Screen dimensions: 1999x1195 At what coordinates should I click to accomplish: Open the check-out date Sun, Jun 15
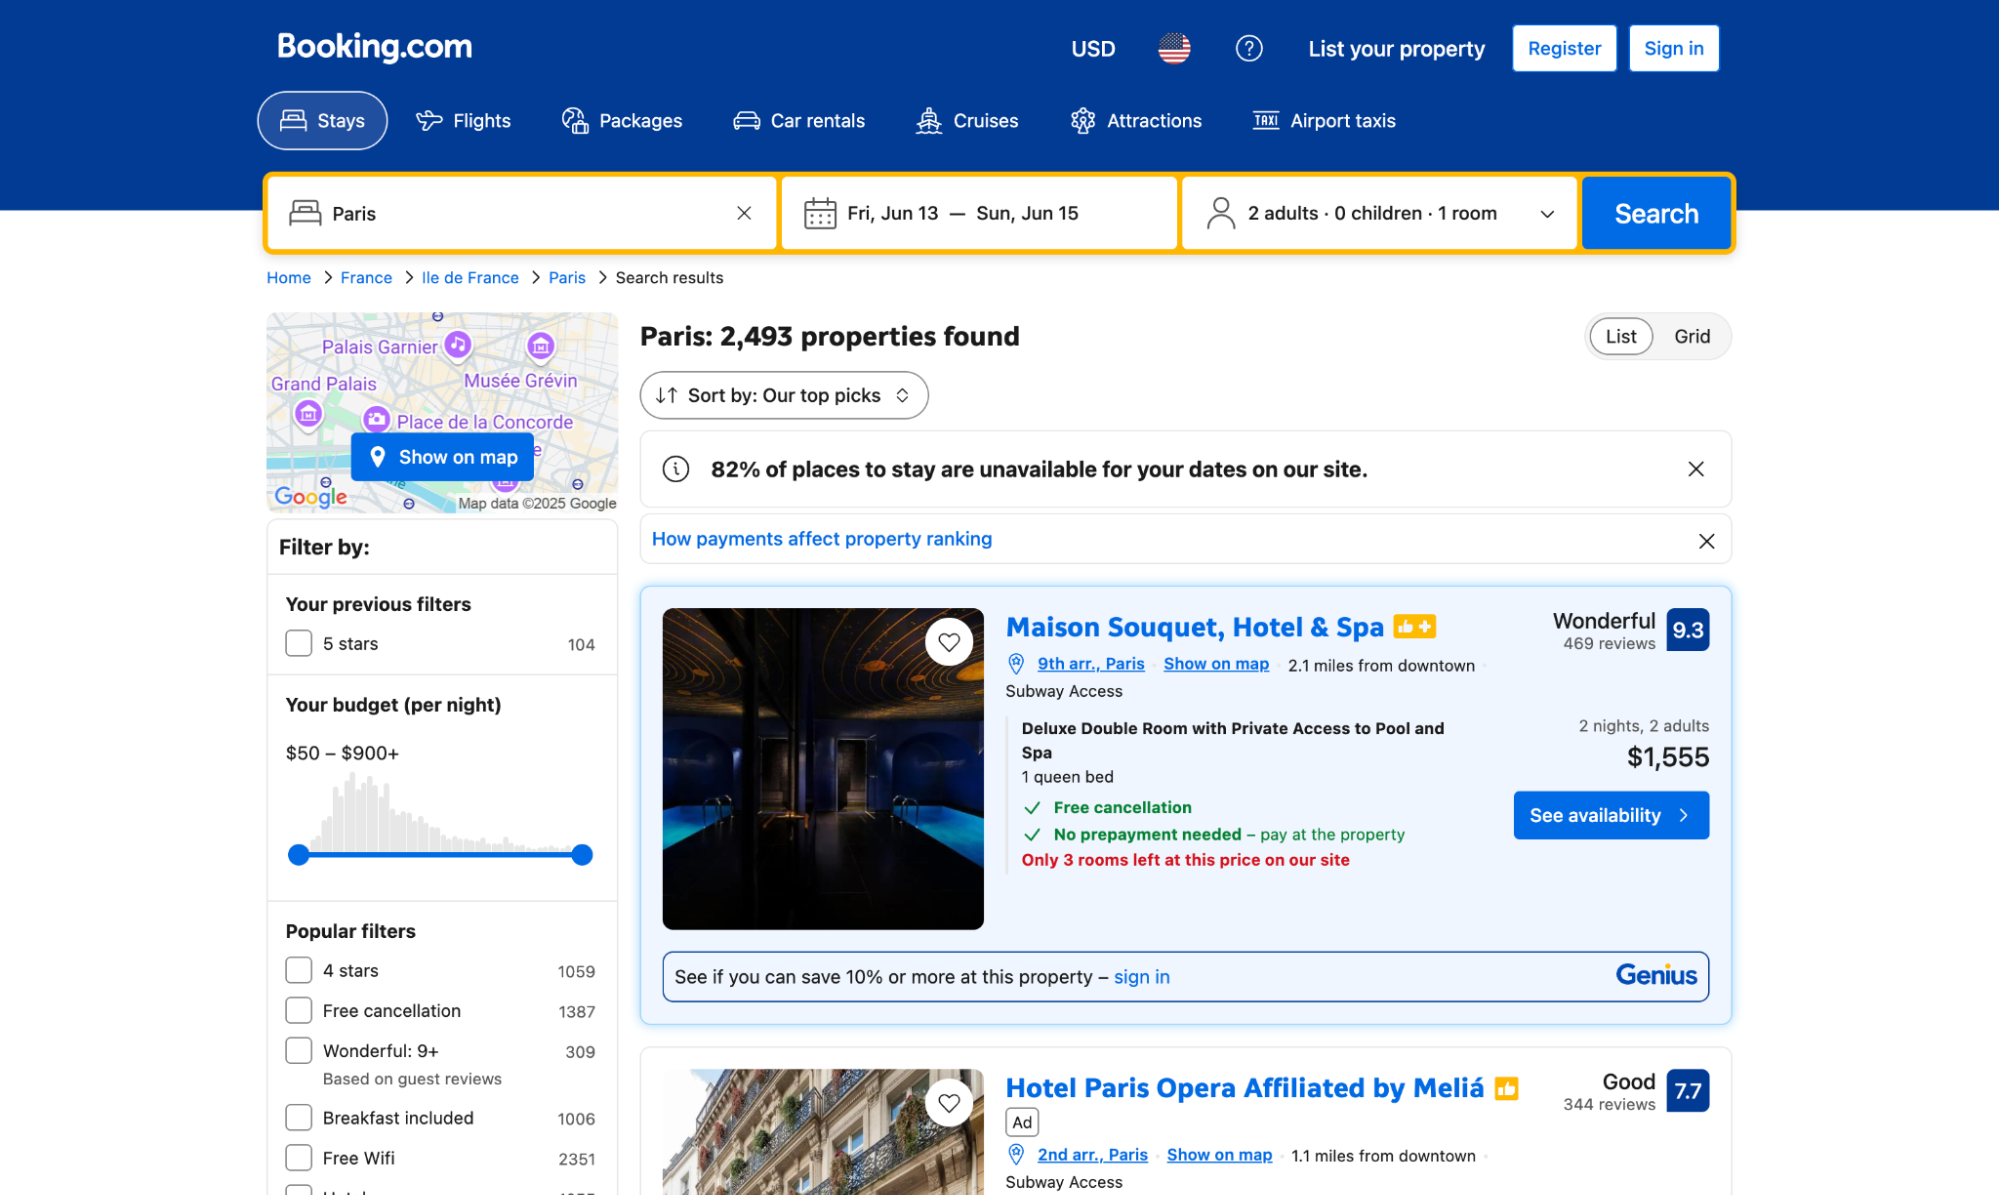(x=1027, y=213)
